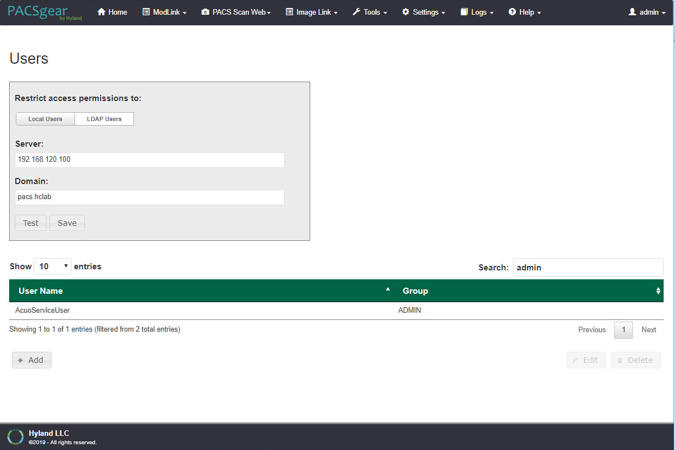This screenshot has width=675, height=450.
Task: Open the Image Link dropdown menu
Action: [312, 12]
